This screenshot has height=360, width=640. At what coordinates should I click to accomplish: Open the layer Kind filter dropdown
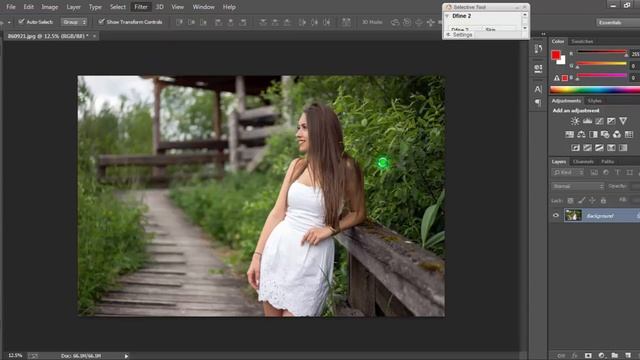click(x=568, y=173)
